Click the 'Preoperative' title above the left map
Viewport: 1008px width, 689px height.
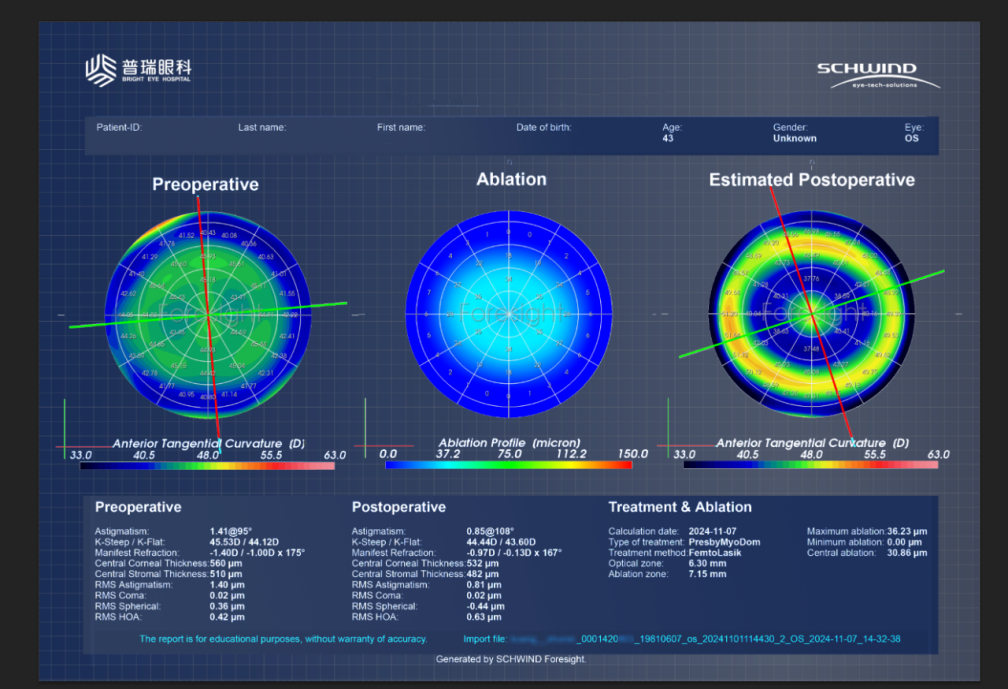pos(206,184)
